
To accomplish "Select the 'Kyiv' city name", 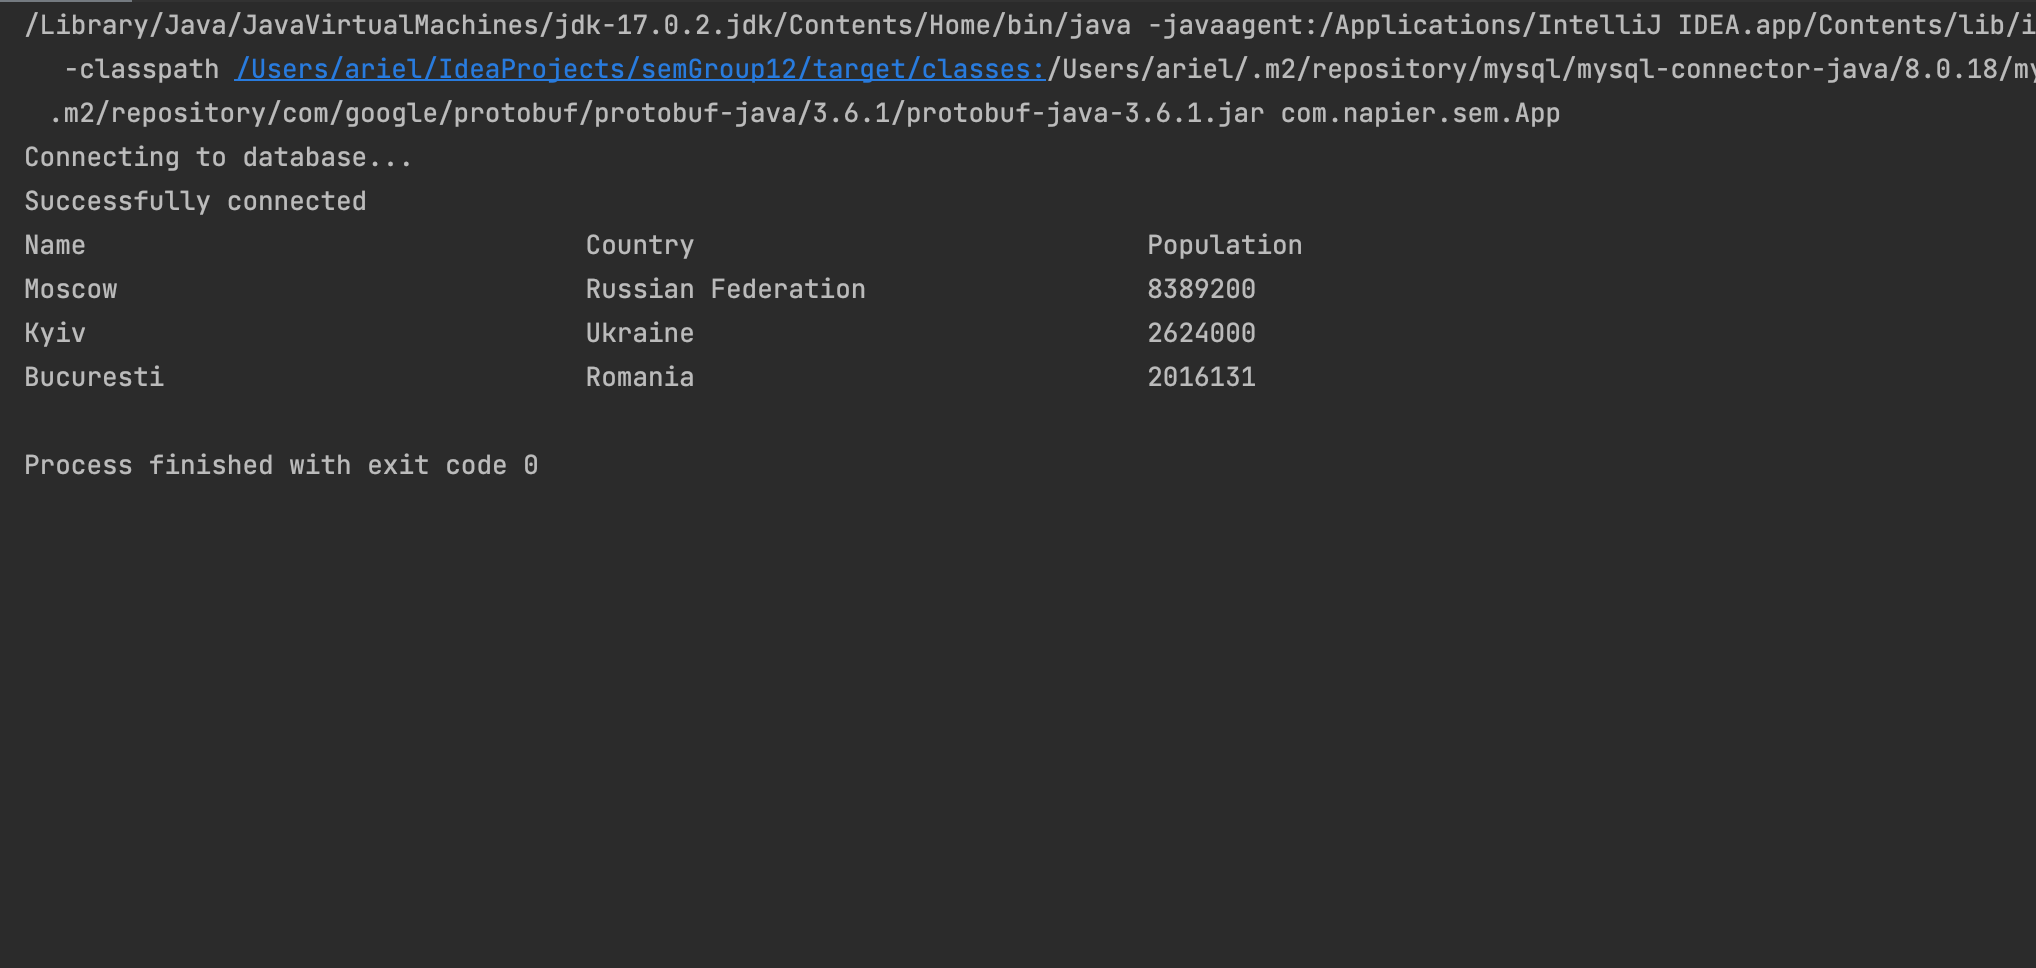I will pyautogui.click(x=55, y=333).
